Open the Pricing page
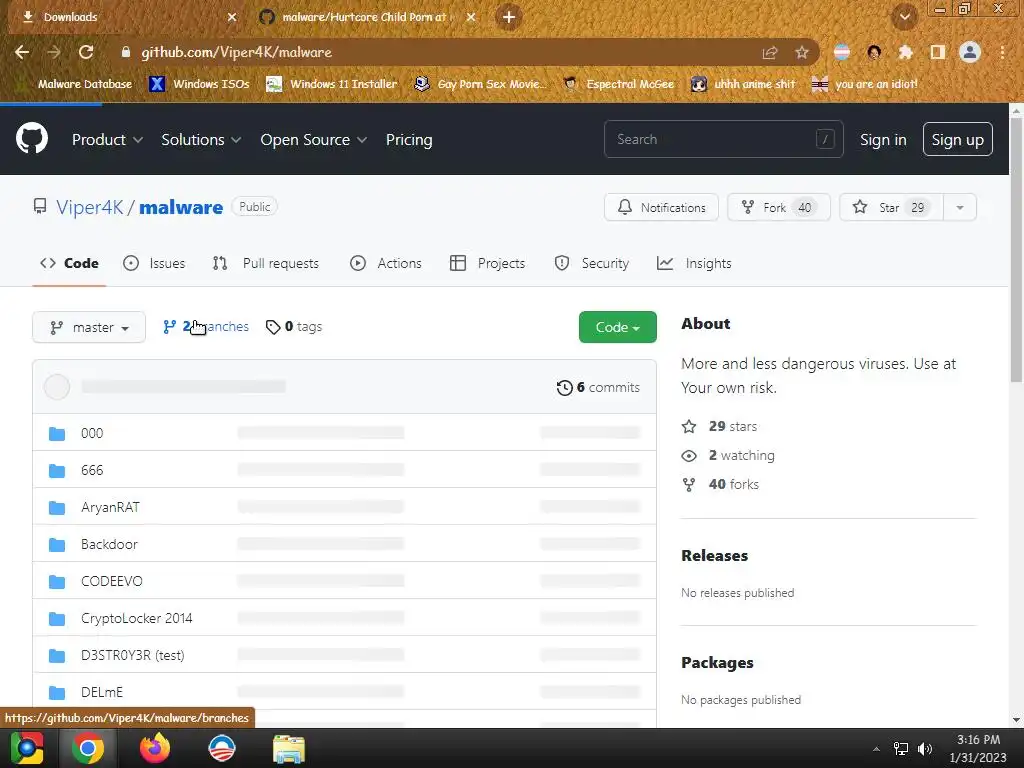The image size is (1024, 768). 409,139
